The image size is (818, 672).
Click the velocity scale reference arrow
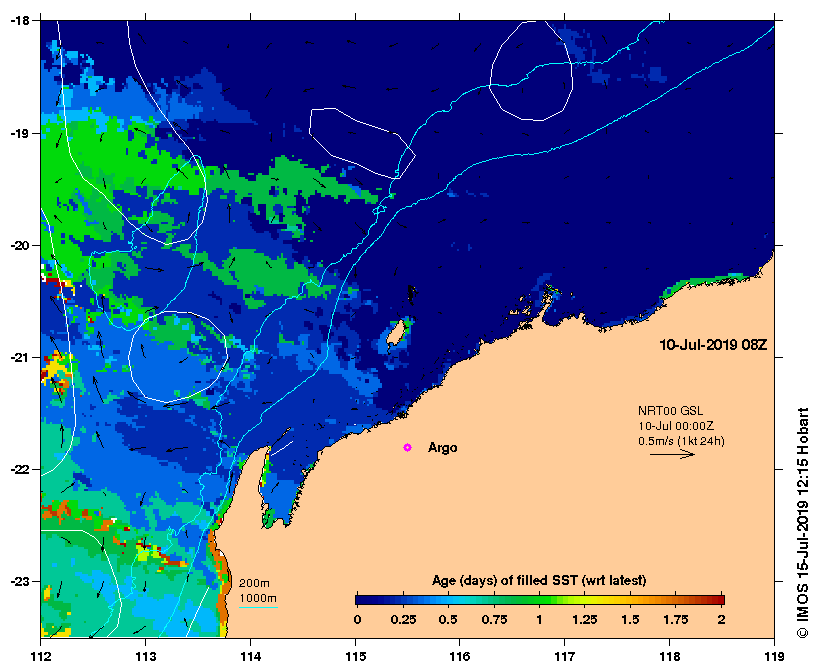[x=672, y=454]
